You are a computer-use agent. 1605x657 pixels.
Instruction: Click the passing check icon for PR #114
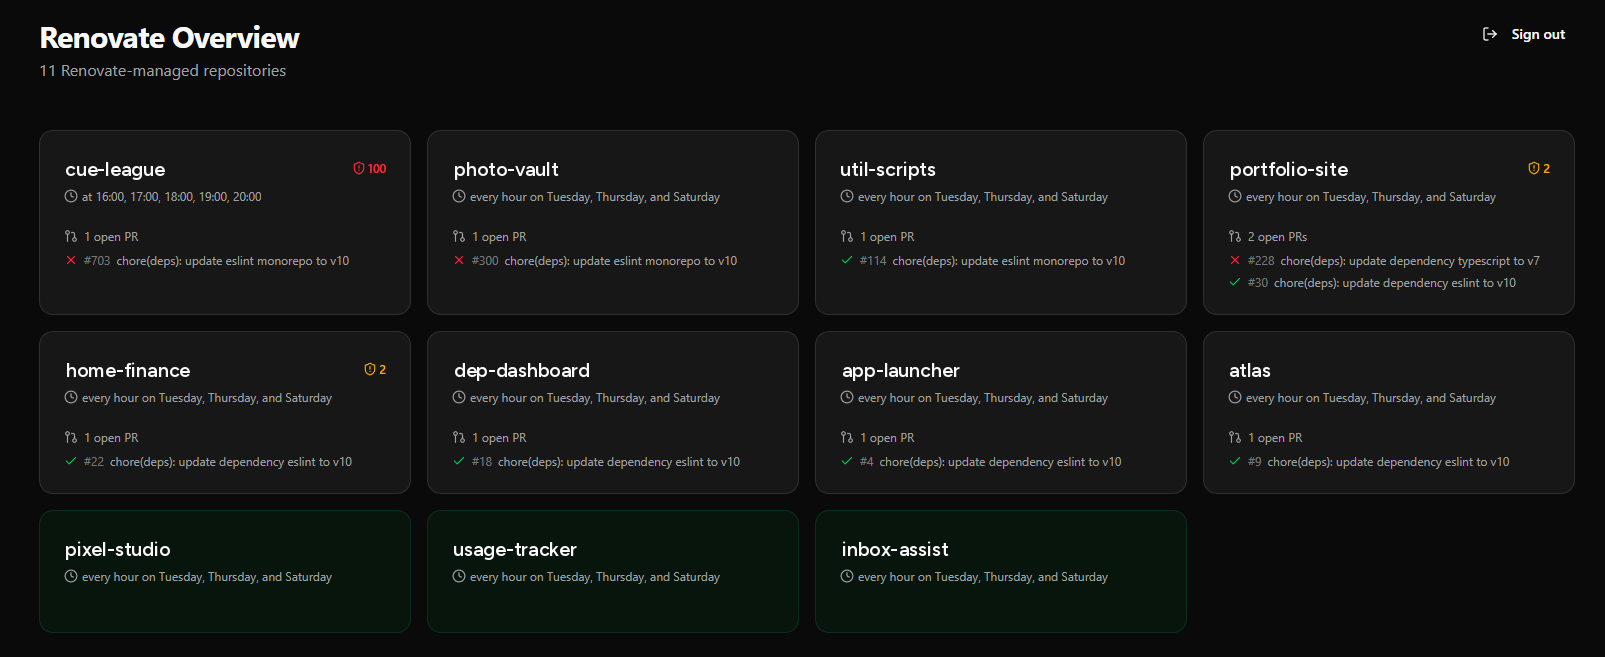coord(847,261)
